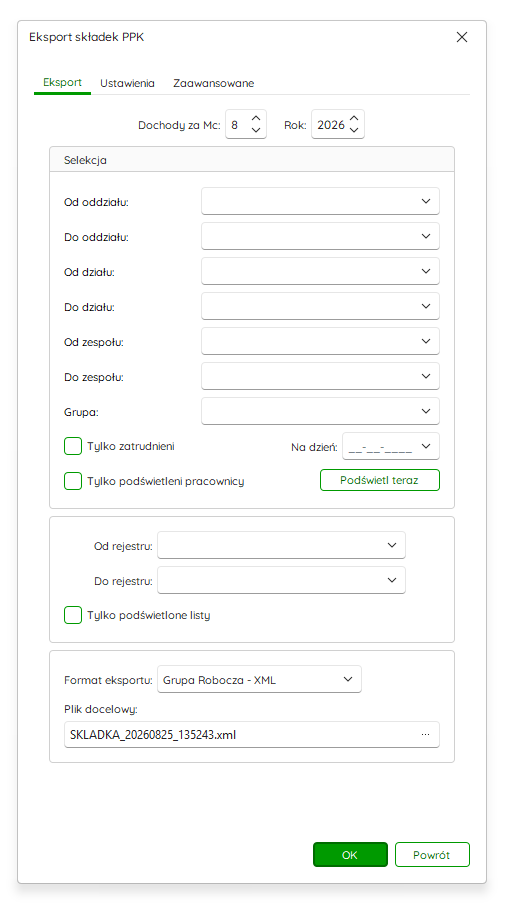
Task: Decrease the Dochody za Mc month value
Action: click(x=256, y=130)
